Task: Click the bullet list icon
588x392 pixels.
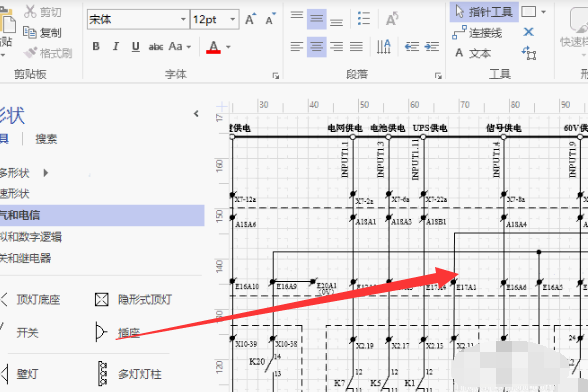Action: [x=364, y=18]
